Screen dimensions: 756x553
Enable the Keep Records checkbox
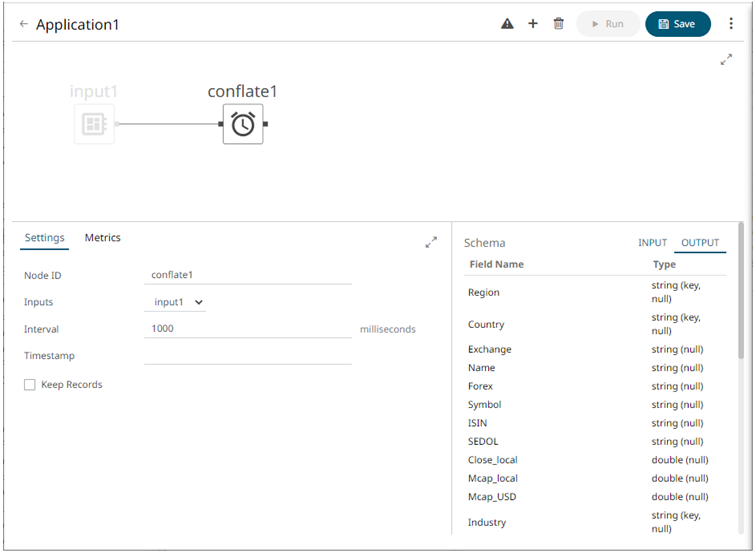pyautogui.click(x=30, y=385)
